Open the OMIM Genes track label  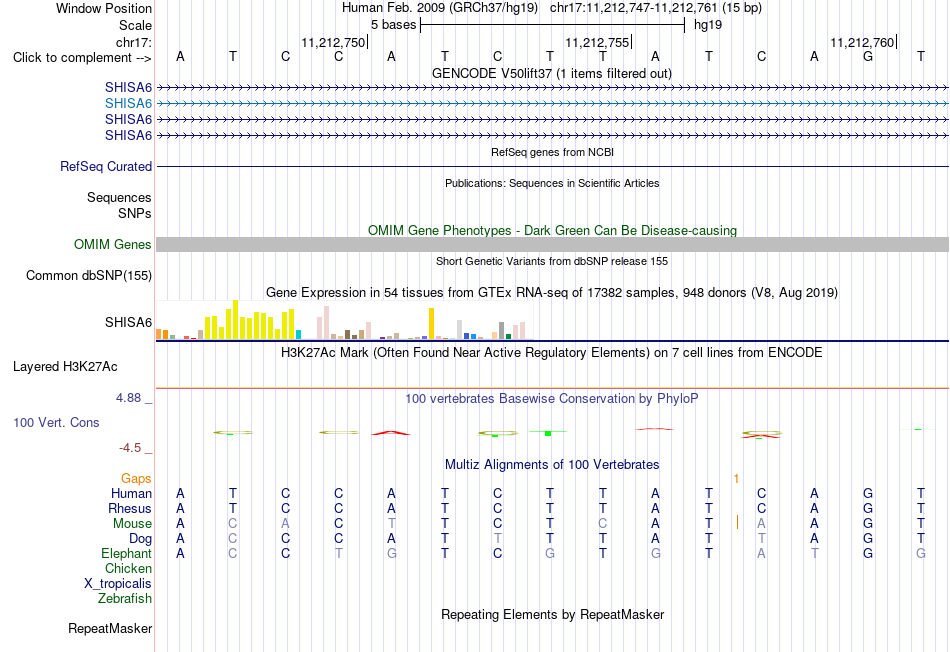[x=112, y=244]
